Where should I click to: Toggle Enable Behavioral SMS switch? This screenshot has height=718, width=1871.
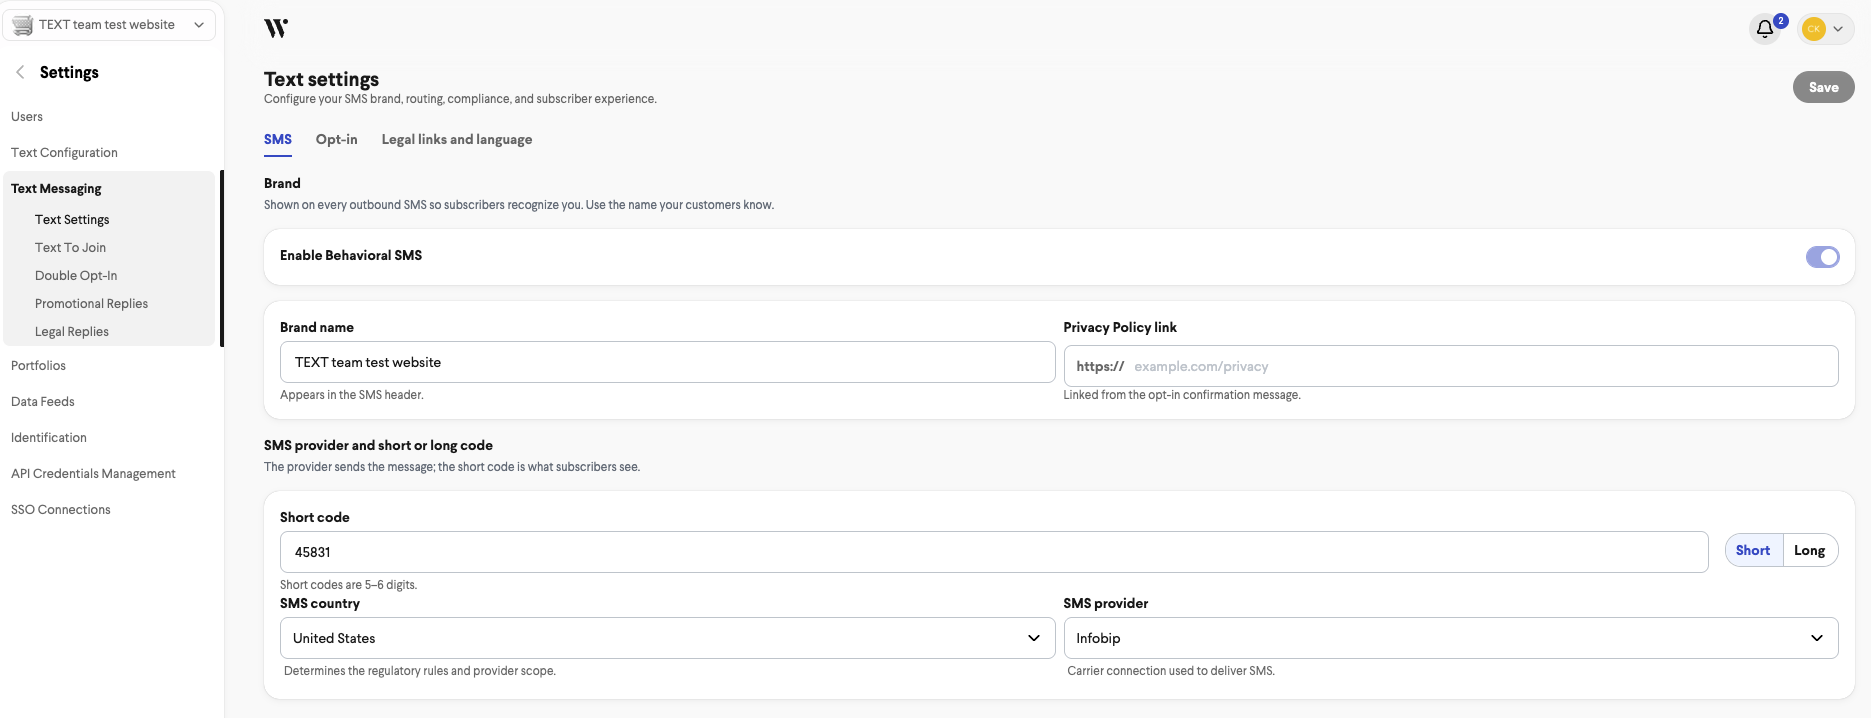pos(1822,257)
